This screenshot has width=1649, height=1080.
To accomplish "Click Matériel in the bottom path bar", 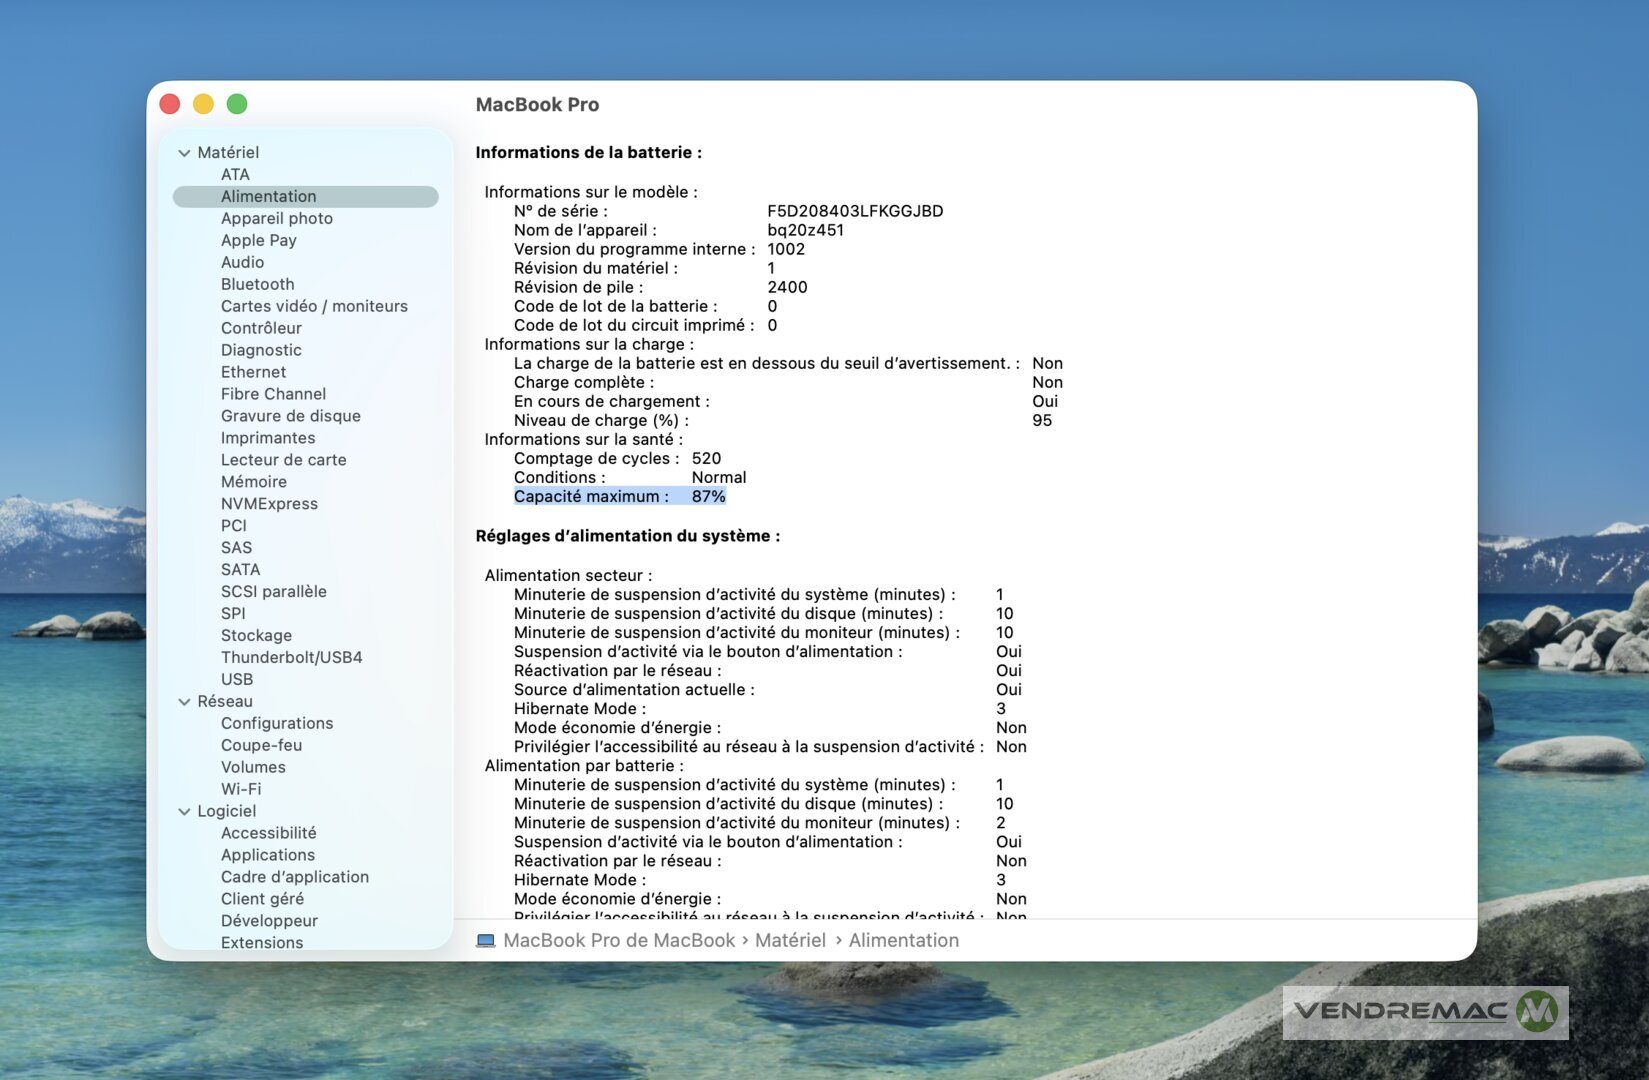I will [790, 941].
